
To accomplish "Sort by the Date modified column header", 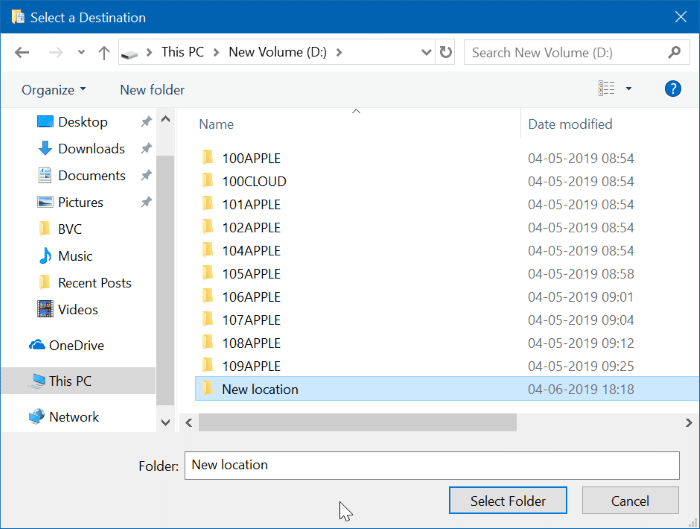I will [x=570, y=125].
